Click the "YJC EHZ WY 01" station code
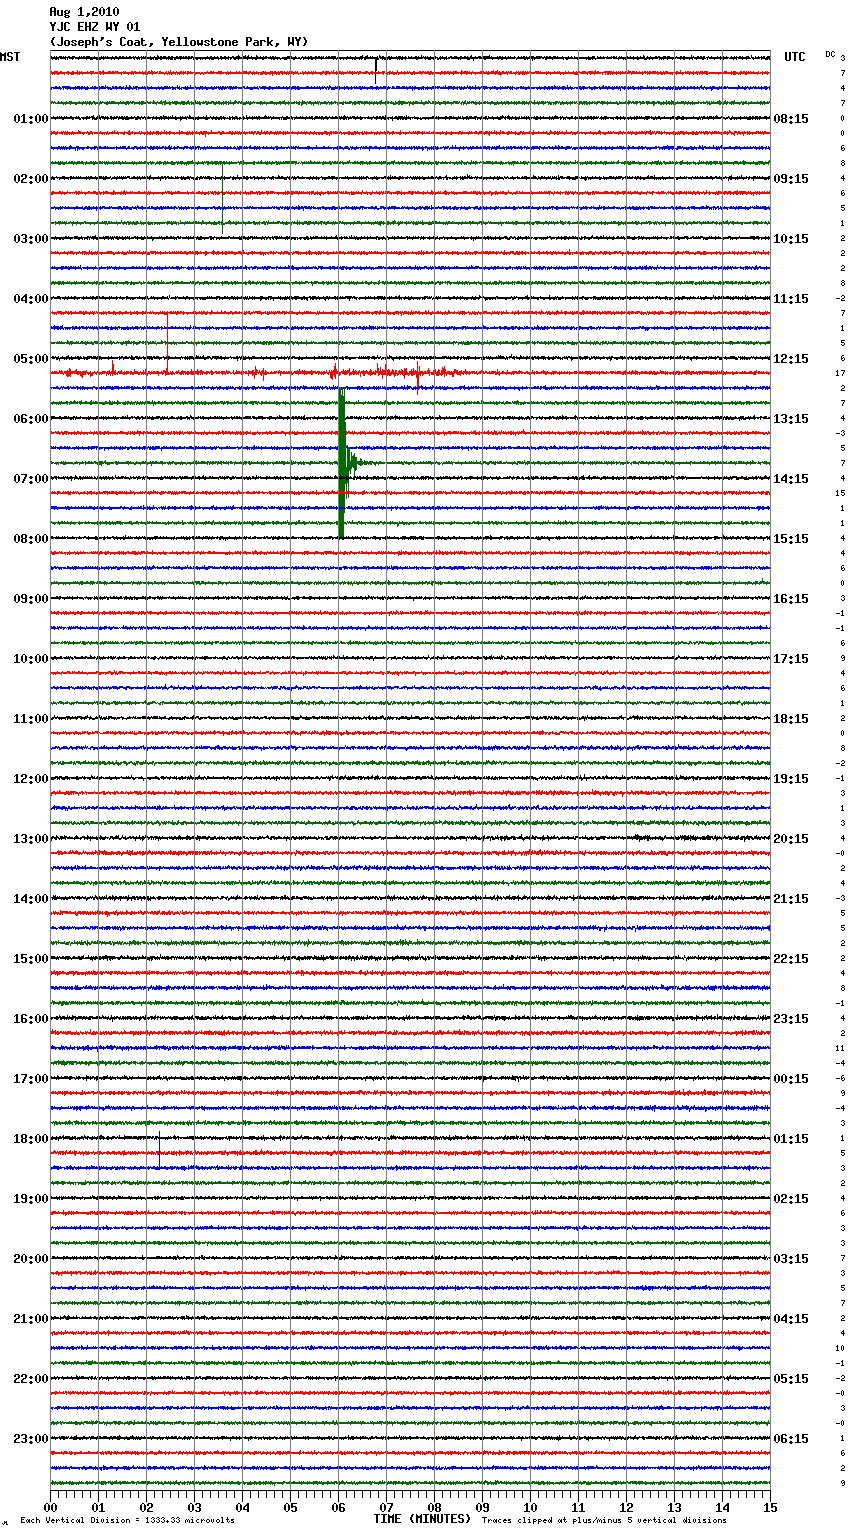The width and height of the screenshot is (850, 1534). point(95,27)
